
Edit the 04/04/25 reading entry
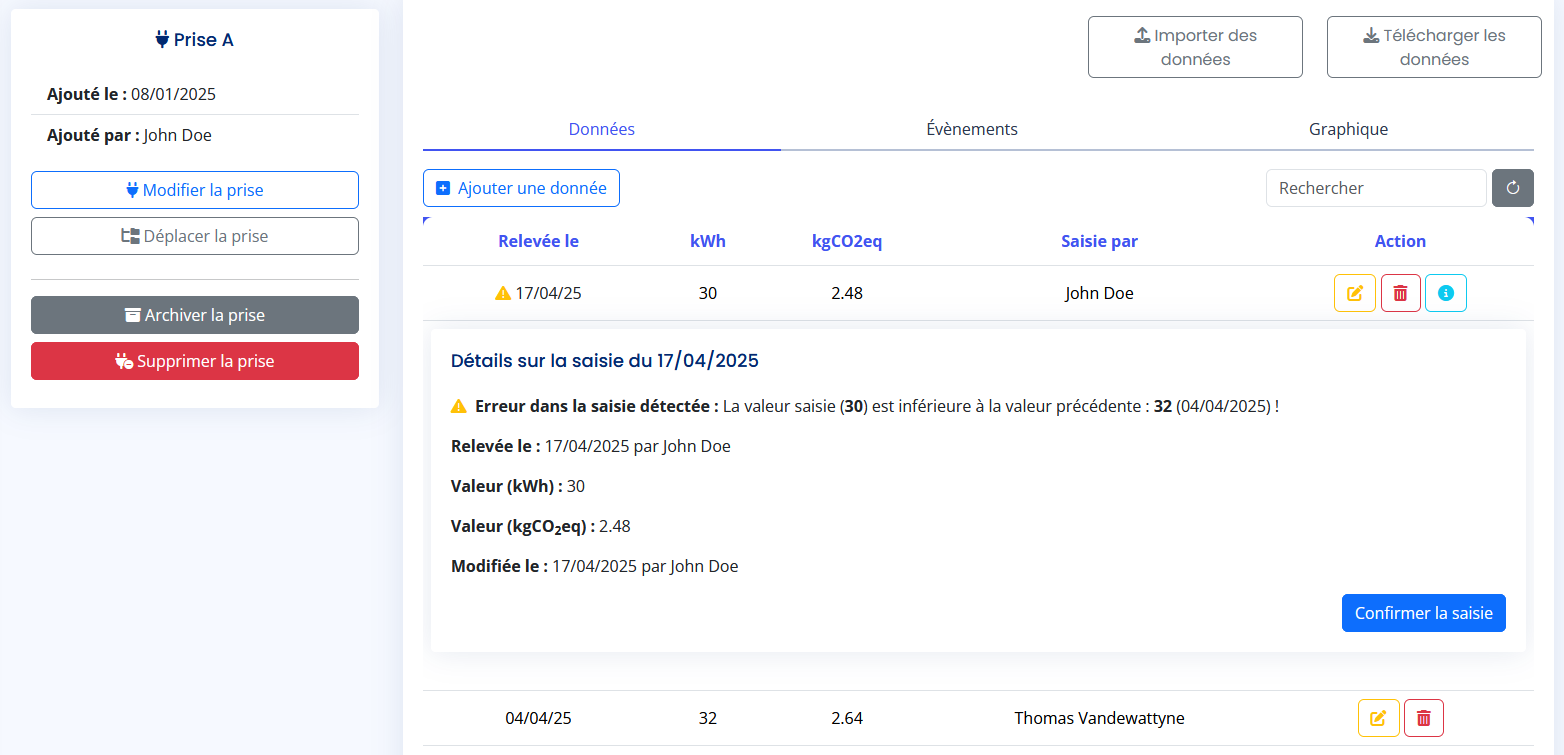[1378, 718]
